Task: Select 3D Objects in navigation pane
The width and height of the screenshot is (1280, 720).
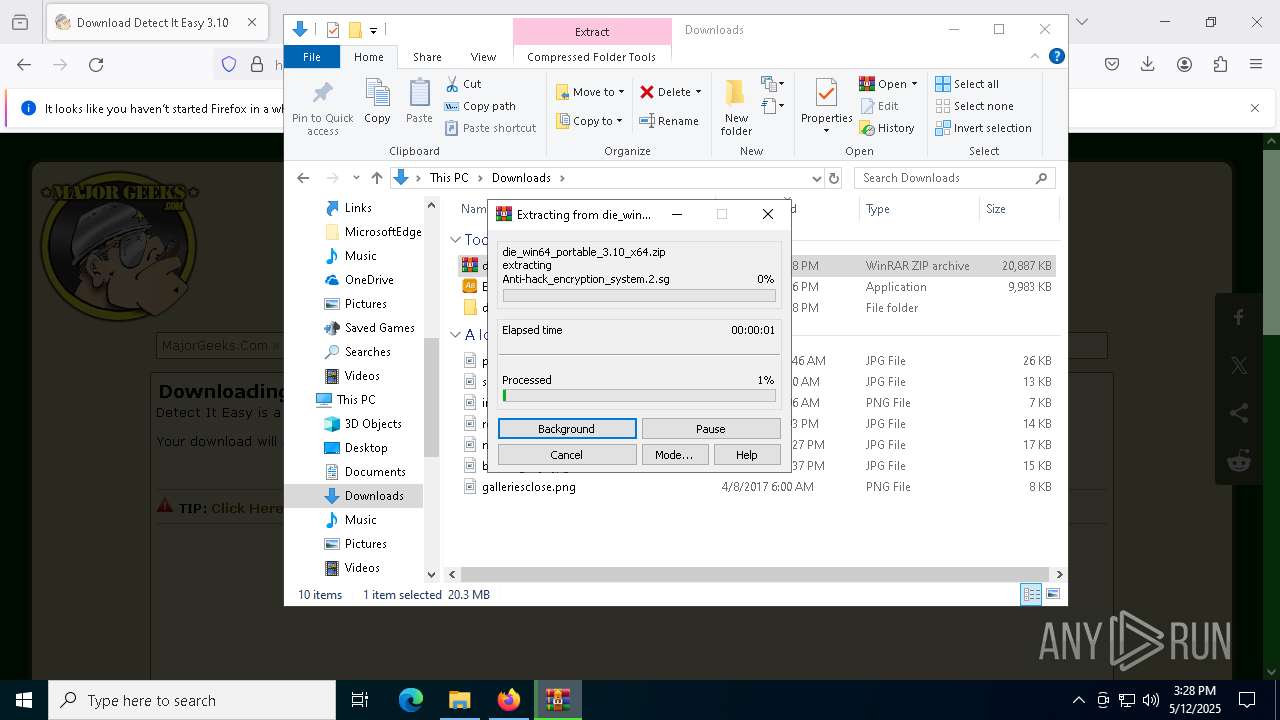Action: tap(373, 424)
